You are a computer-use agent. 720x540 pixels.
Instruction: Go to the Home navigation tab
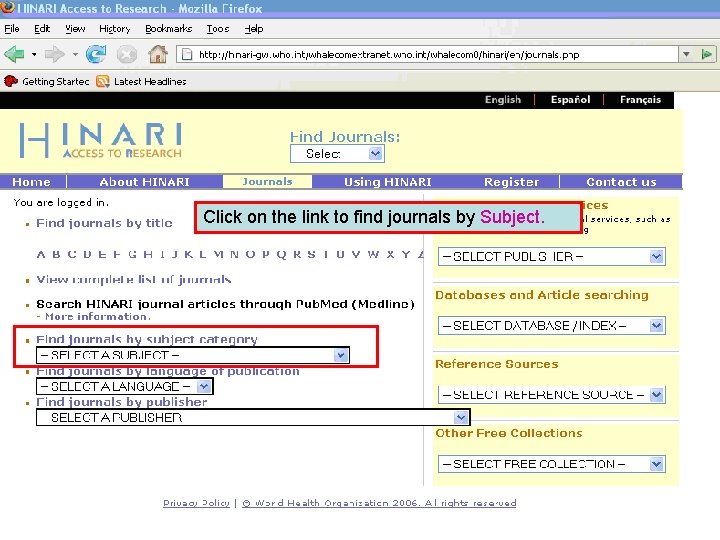point(31,182)
